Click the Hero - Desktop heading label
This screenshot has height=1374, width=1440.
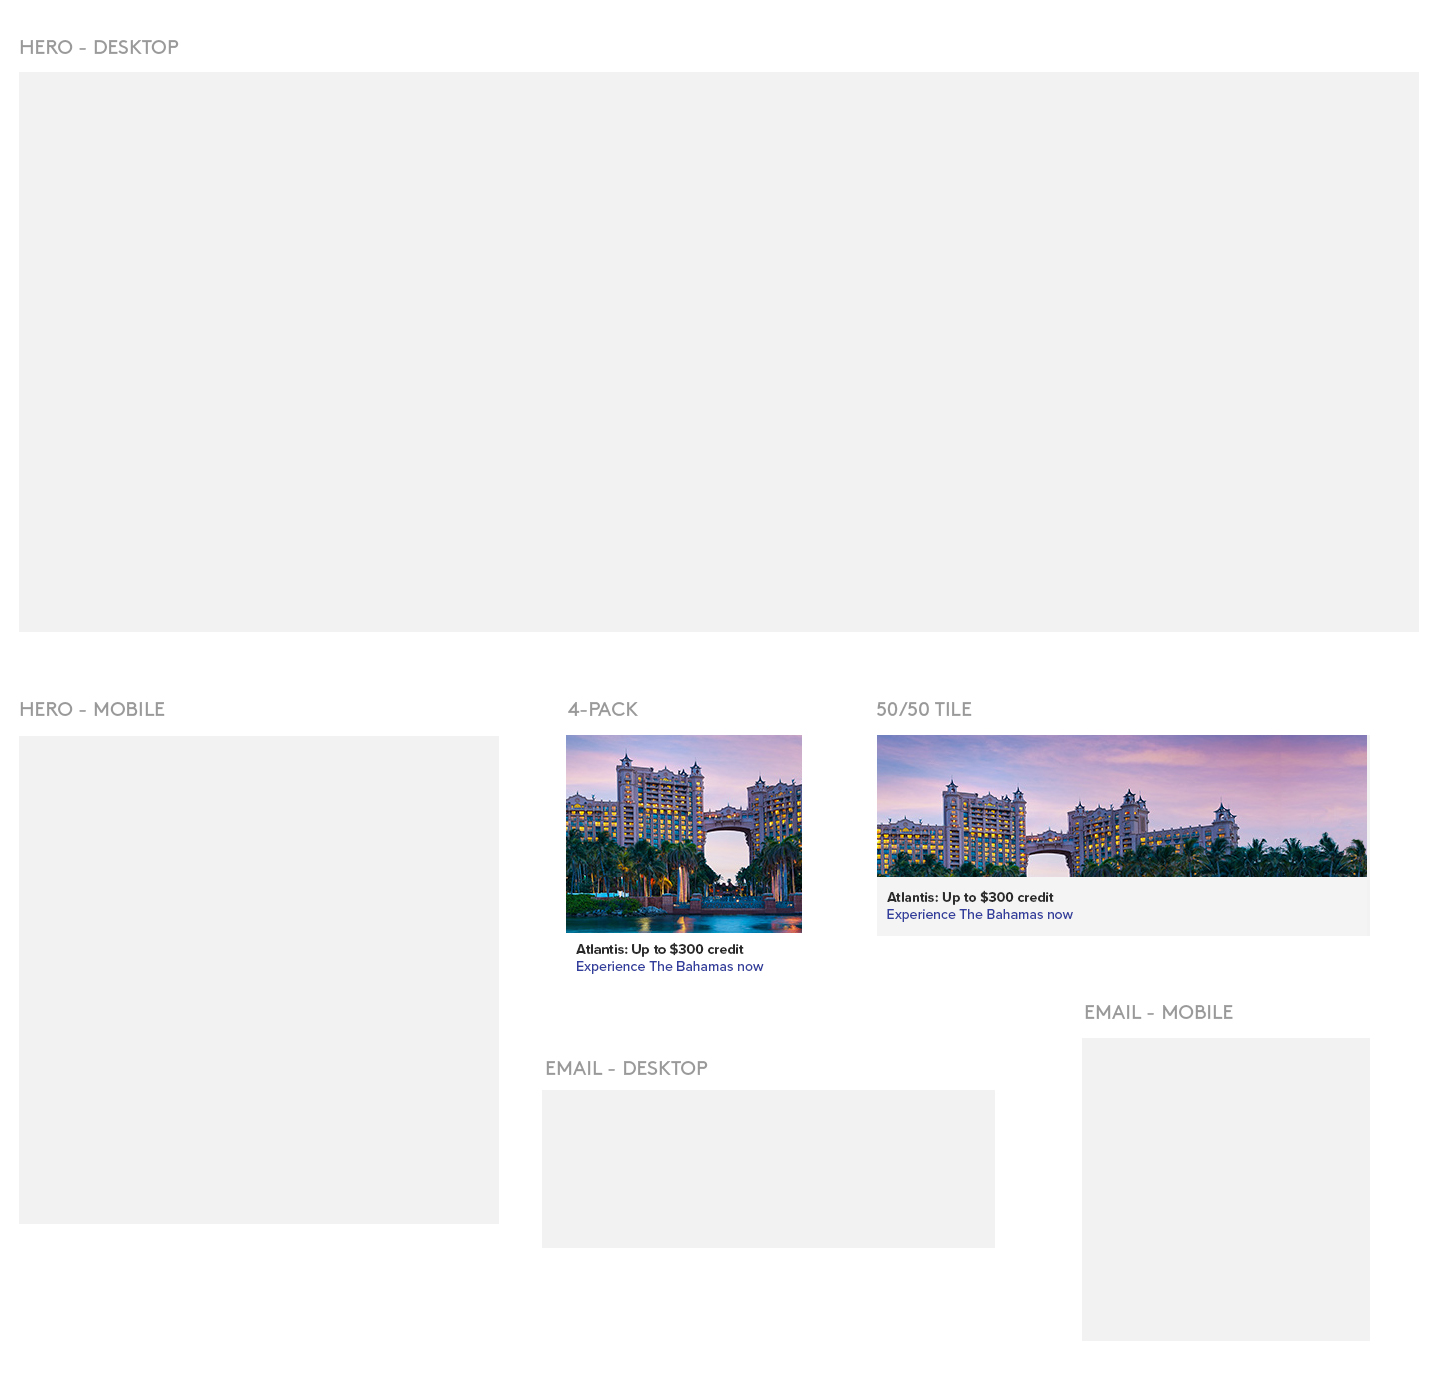coord(99,47)
